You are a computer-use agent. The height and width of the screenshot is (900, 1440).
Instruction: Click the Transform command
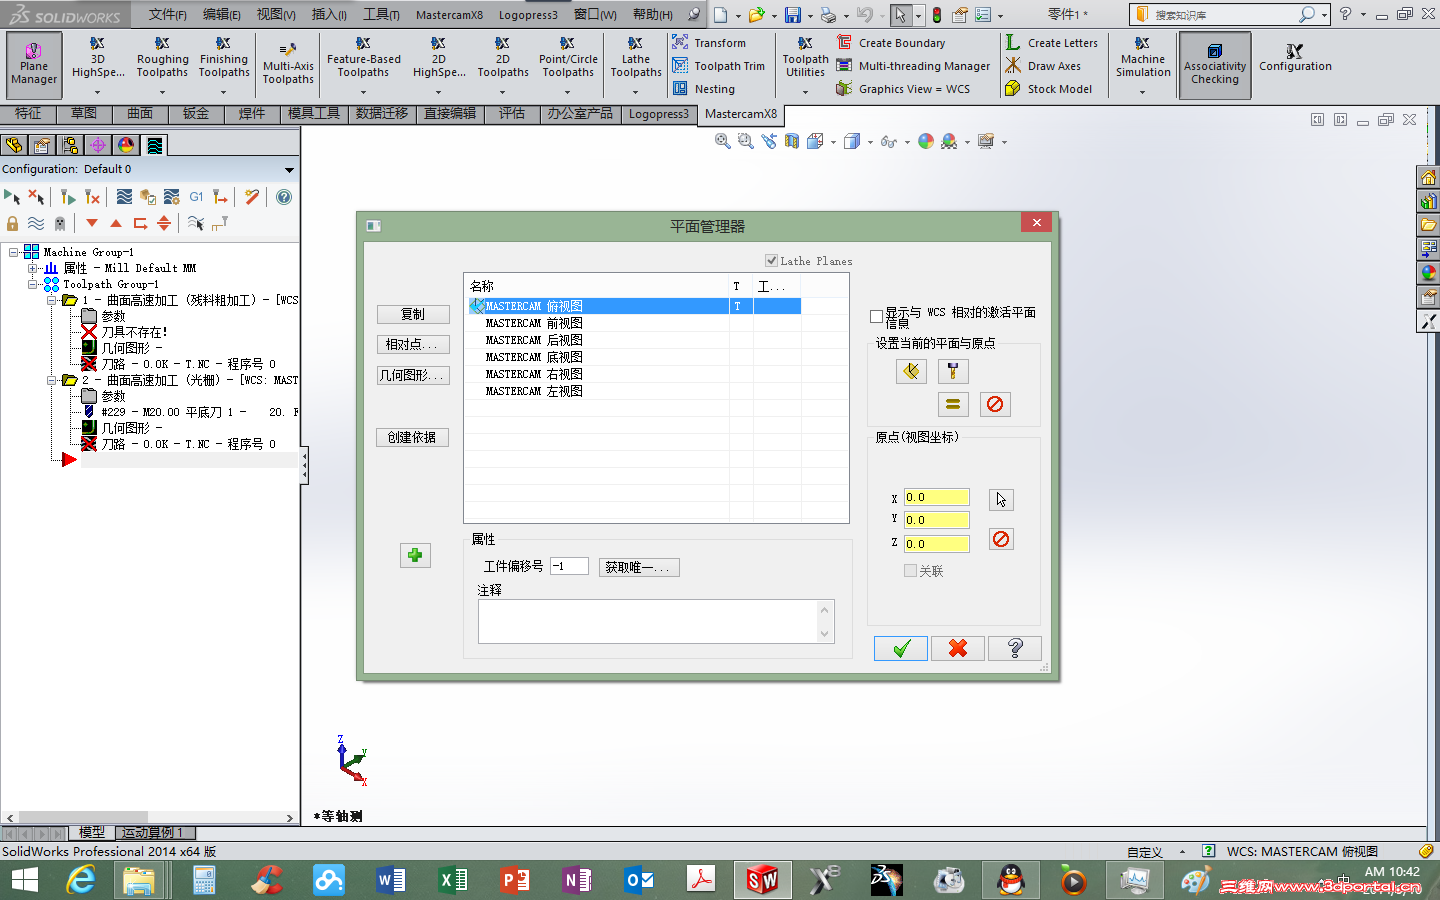709,43
